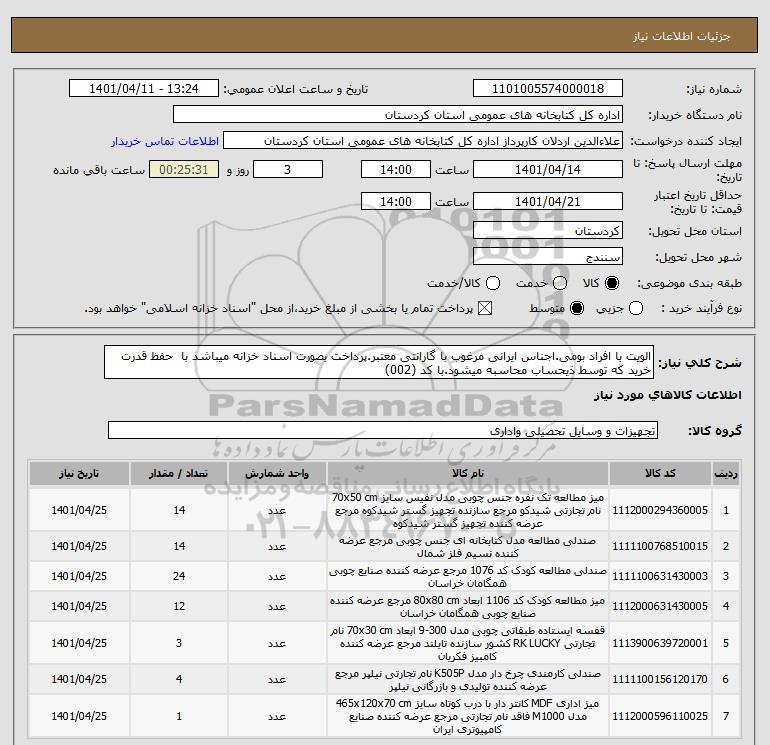Click quantity 24 in row 3
The width and height of the screenshot is (770, 745).
[179, 576]
